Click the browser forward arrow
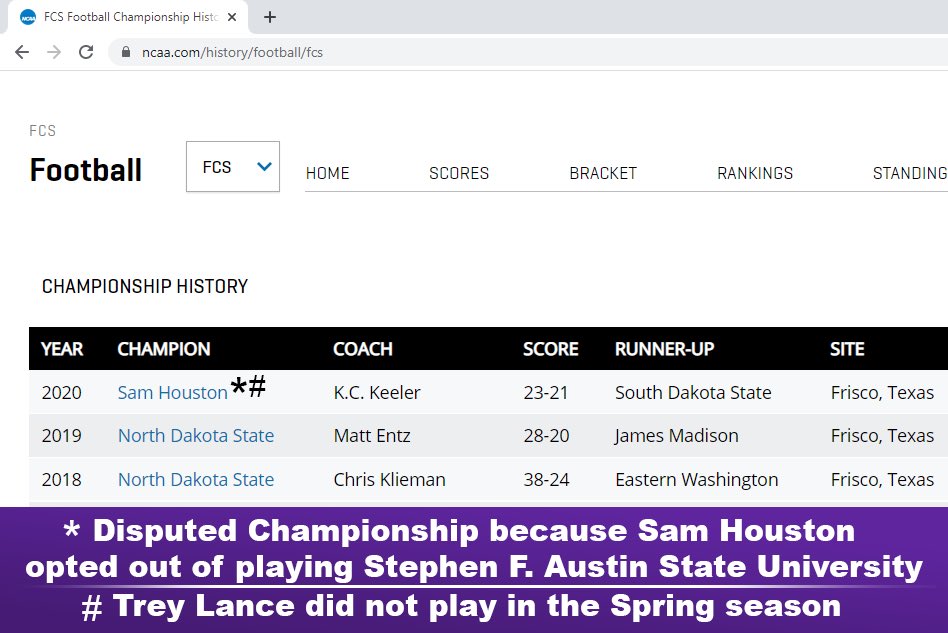Viewport: 948px width, 633px height. (x=54, y=52)
